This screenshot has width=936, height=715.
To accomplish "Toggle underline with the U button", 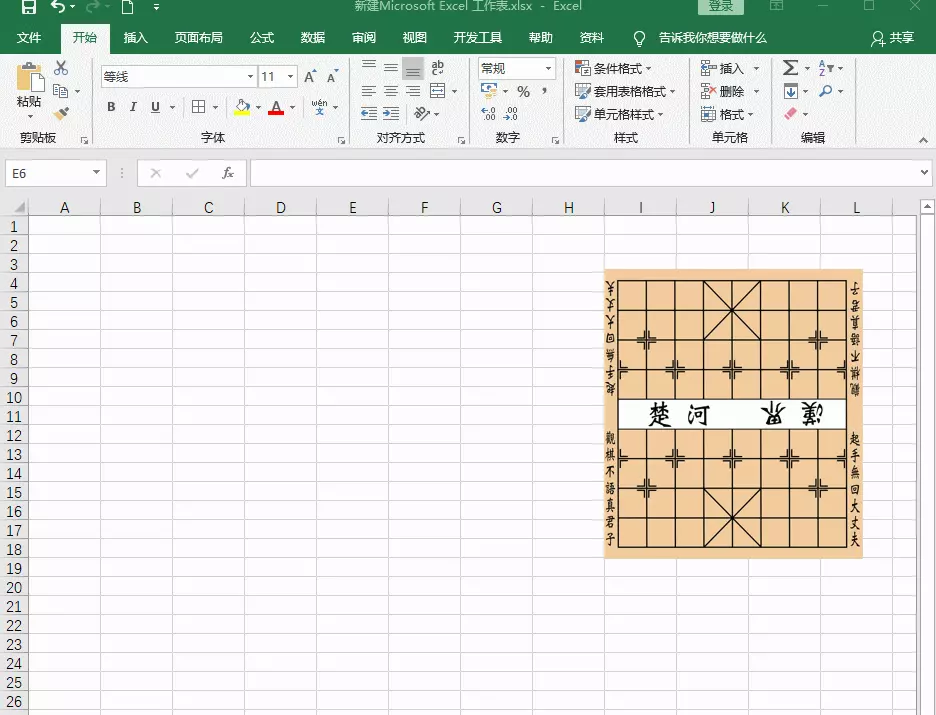I will 155,107.
